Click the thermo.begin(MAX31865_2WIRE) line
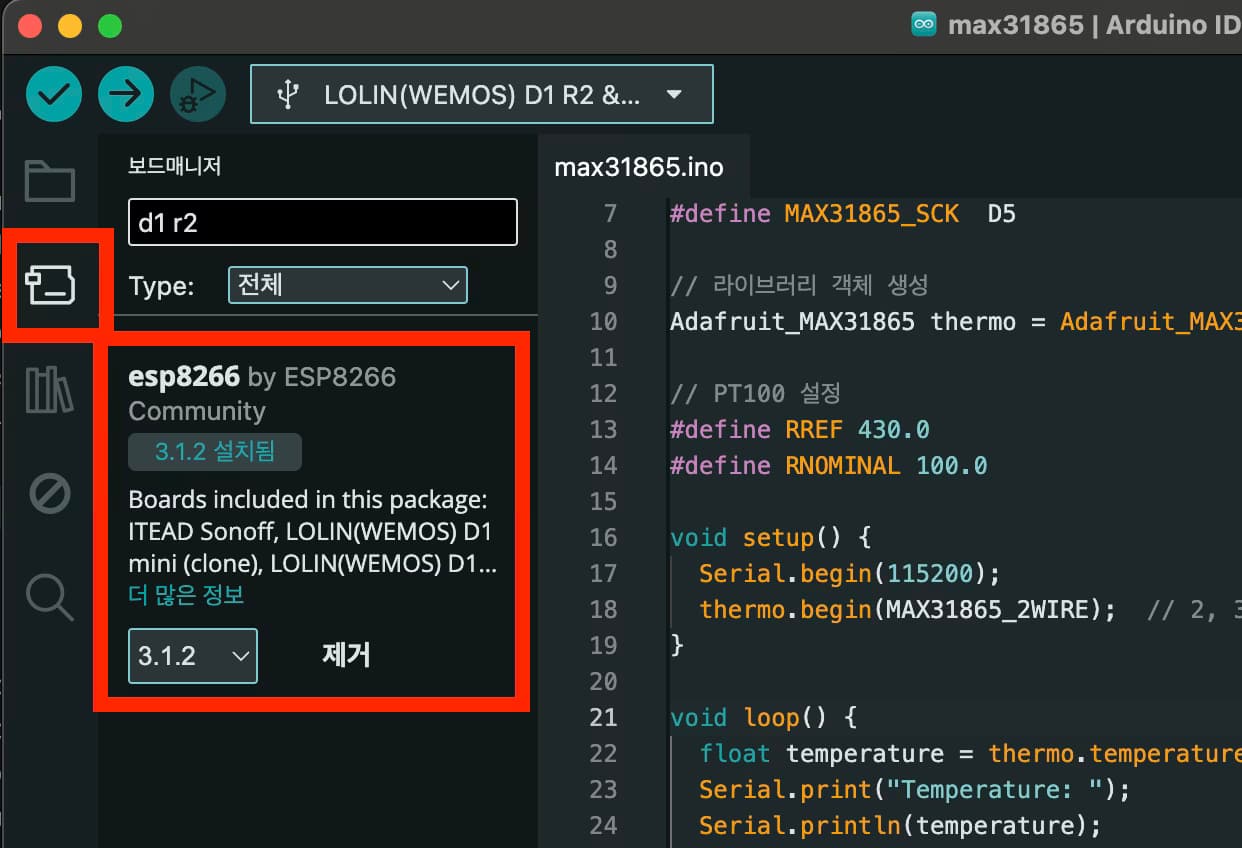The height and width of the screenshot is (848, 1242). coord(907,609)
